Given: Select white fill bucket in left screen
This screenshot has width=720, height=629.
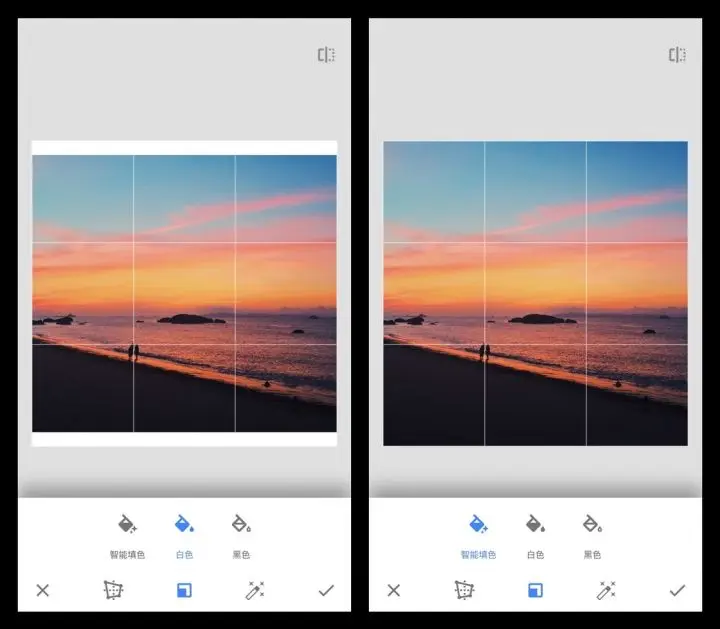Looking at the screenshot, I should point(184,524).
